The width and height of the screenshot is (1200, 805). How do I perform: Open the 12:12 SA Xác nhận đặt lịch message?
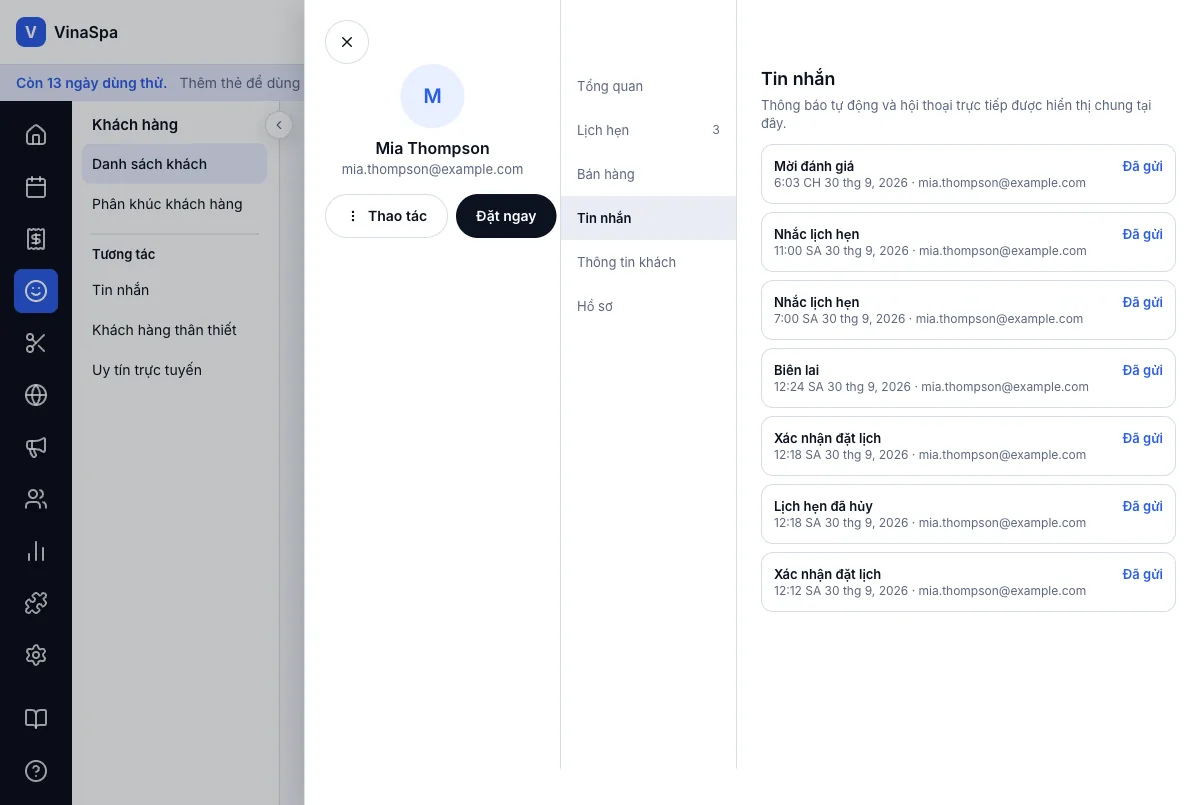pyautogui.click(x=968, y=582)
